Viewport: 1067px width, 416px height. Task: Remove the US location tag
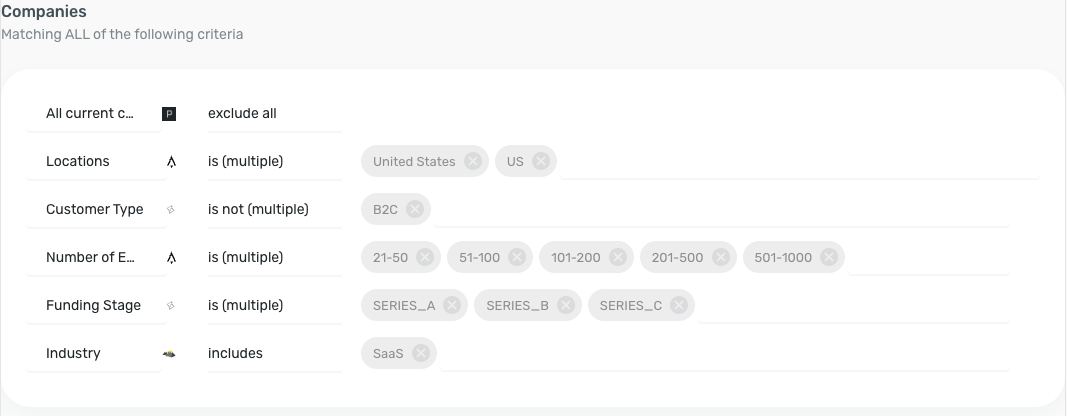[x=541, y=161]
